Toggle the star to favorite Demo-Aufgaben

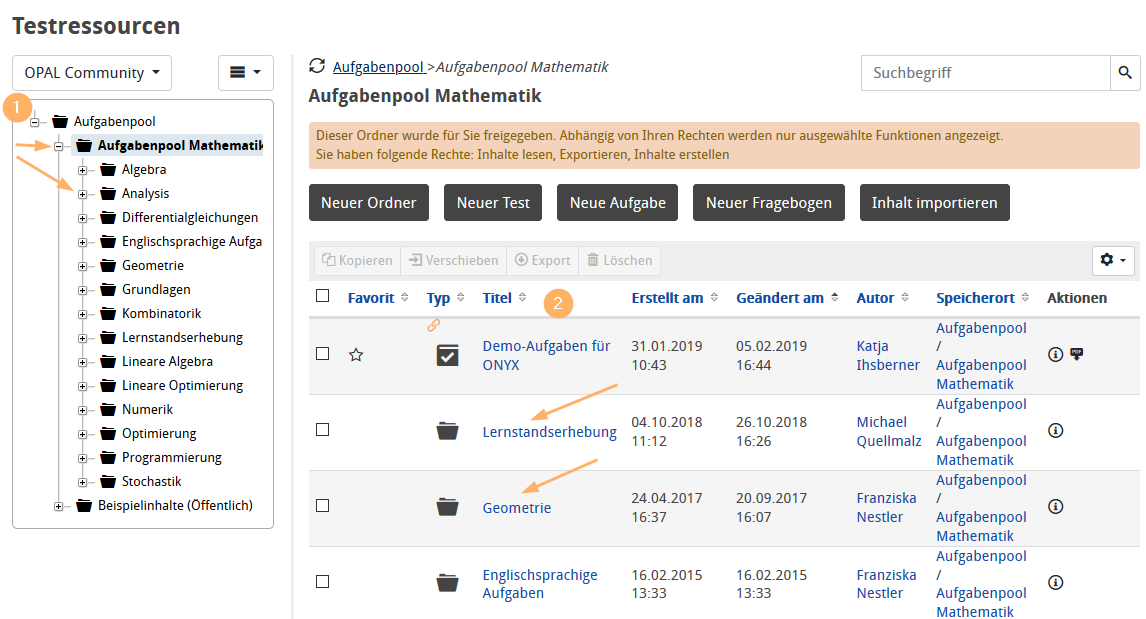click(x=358, y=354)
